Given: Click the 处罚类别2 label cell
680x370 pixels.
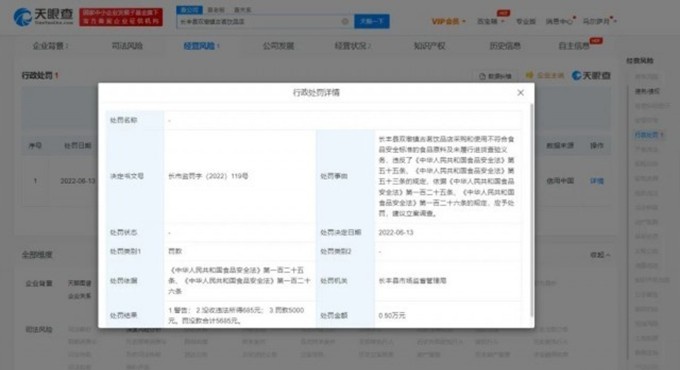Looking at the screenshot, I should (x=346, y=252).
